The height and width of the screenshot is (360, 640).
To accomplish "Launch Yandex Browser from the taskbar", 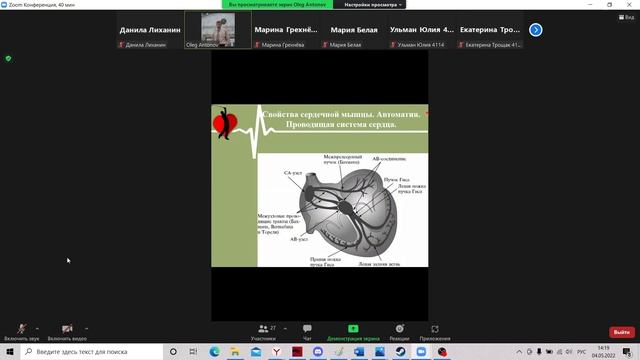I will [x=277, y=351].
